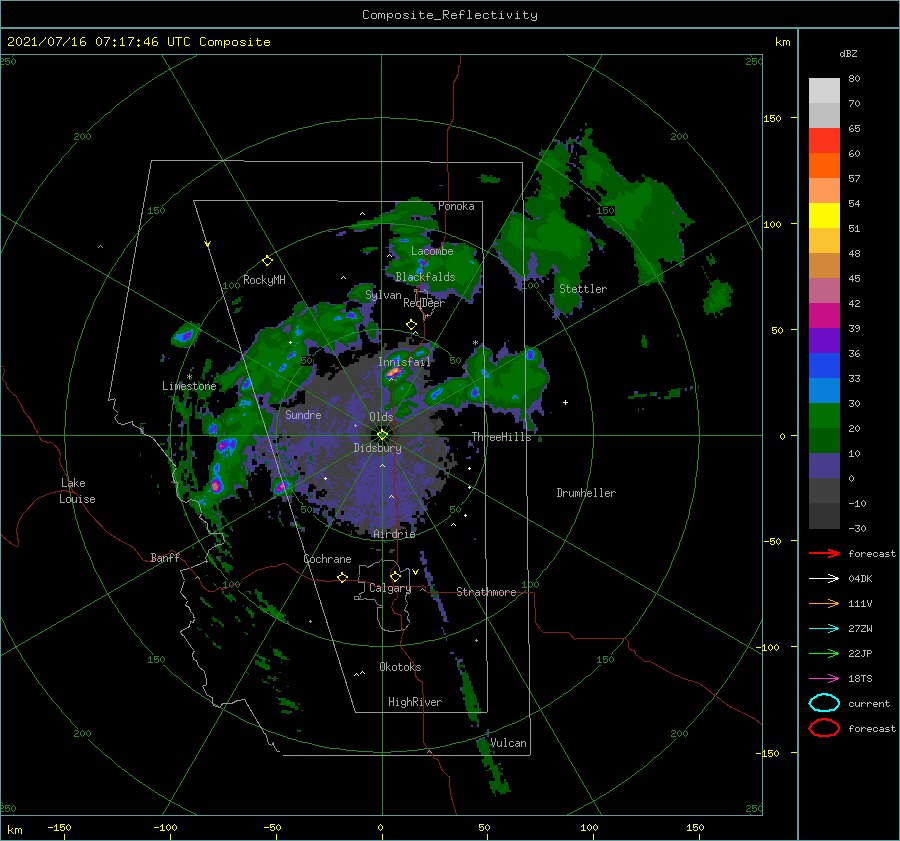The height and width of the screenshot is (841, 900).
Task: Click the Olds town label
Action: tap(381, 417)
